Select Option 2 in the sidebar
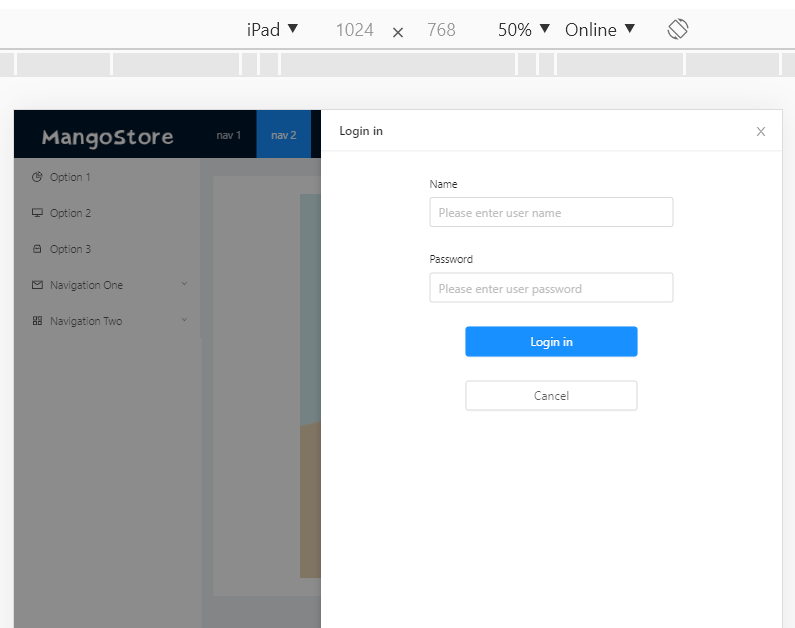 (107, 213)
